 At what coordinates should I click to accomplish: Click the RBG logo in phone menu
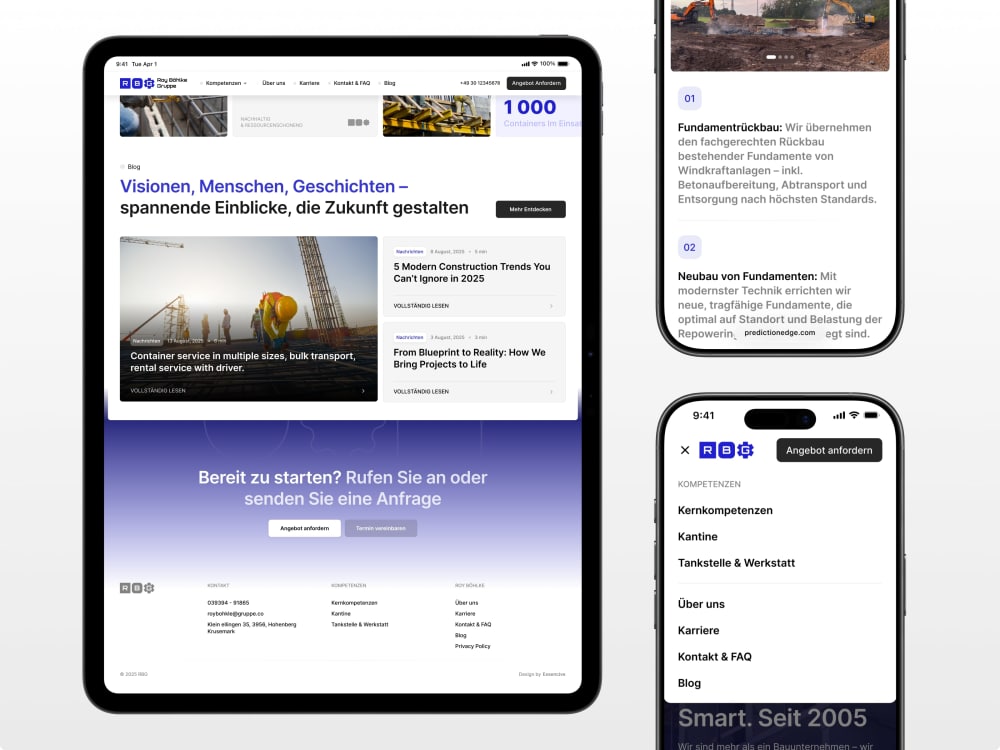726,450
